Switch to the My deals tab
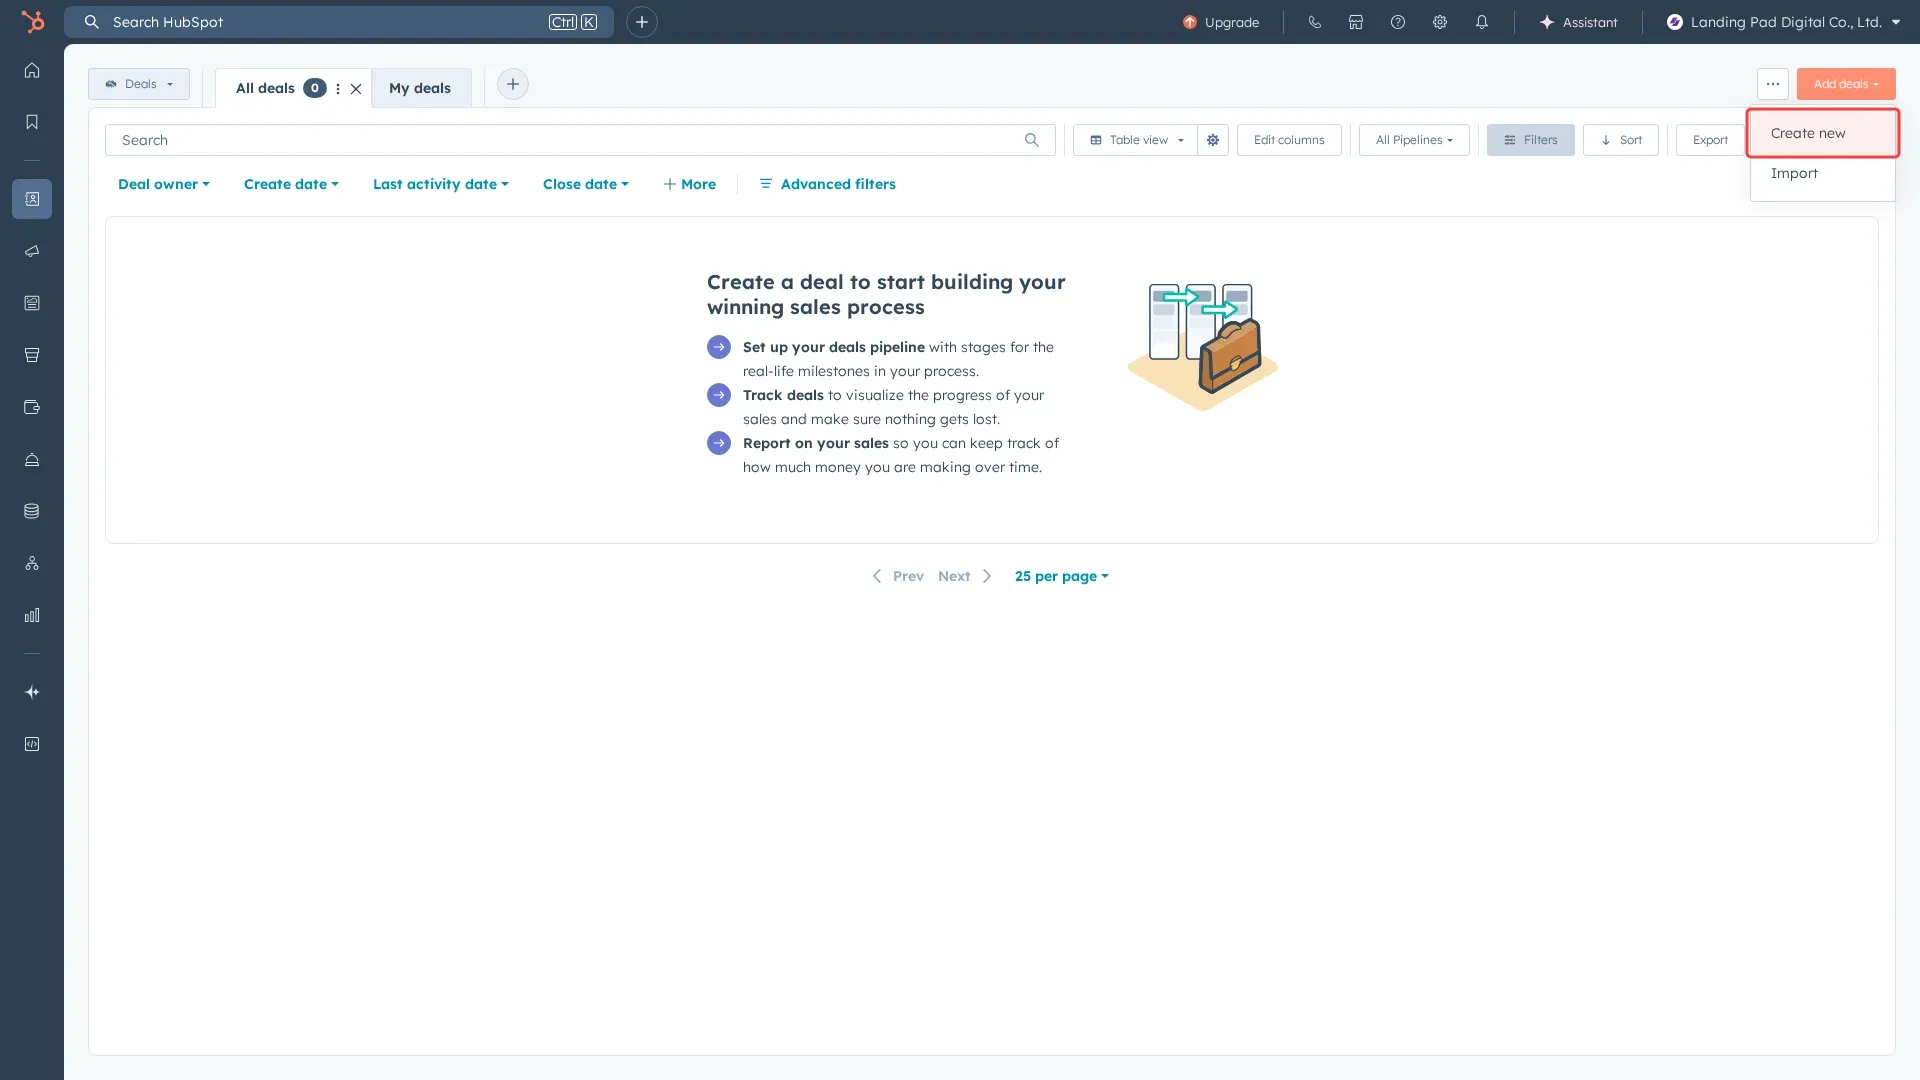This screenshot has width=1920, height=1080. 420,88
